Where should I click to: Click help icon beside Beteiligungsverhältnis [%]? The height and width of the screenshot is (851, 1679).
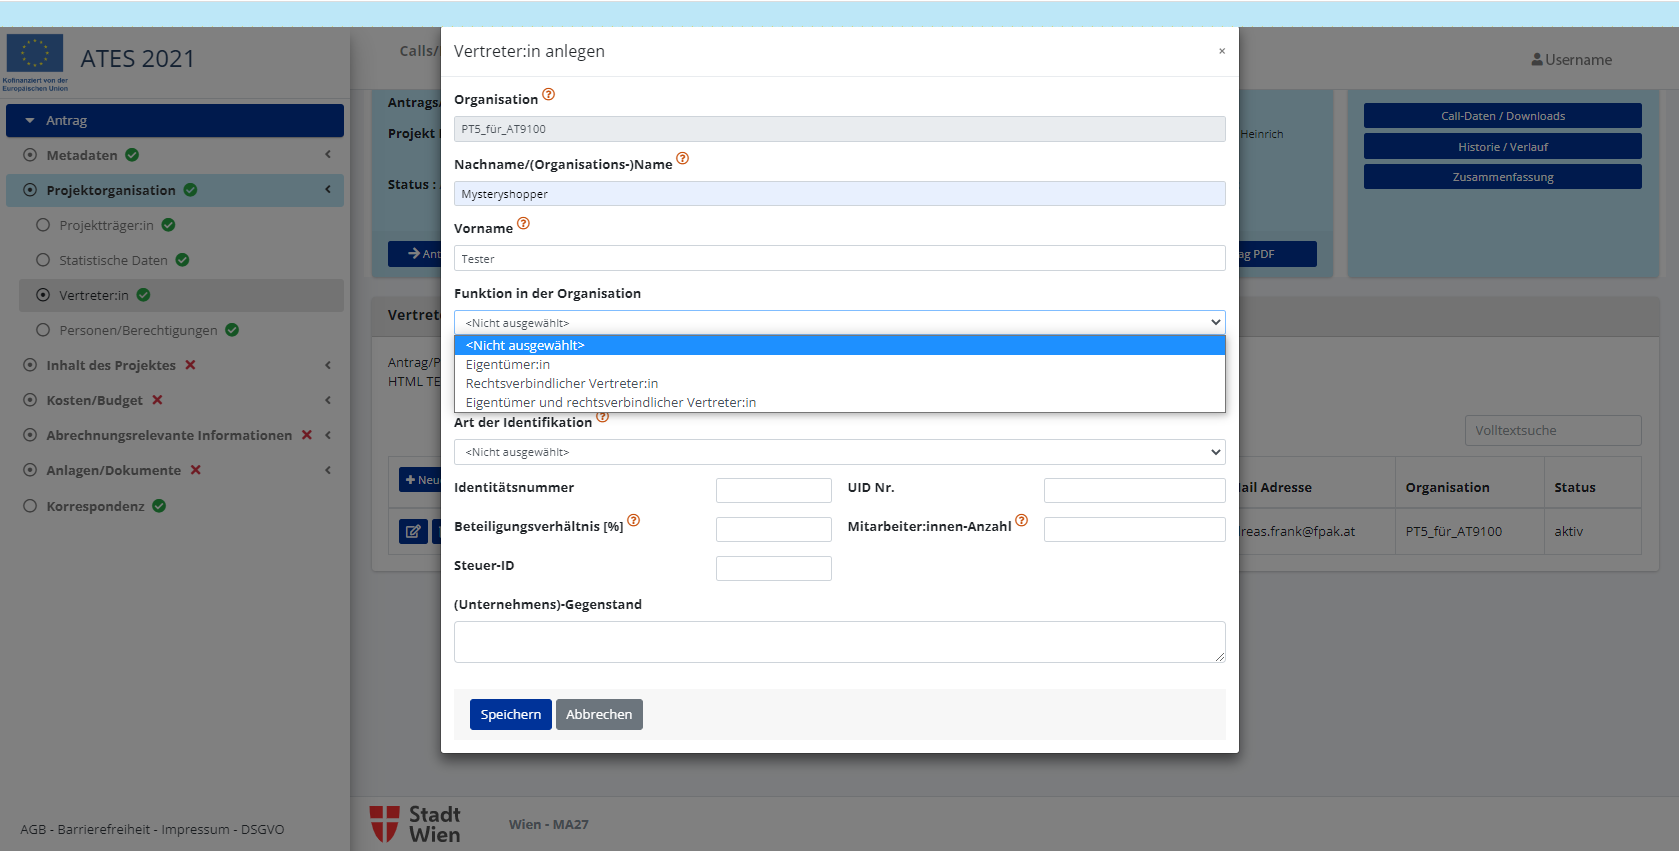633,521
